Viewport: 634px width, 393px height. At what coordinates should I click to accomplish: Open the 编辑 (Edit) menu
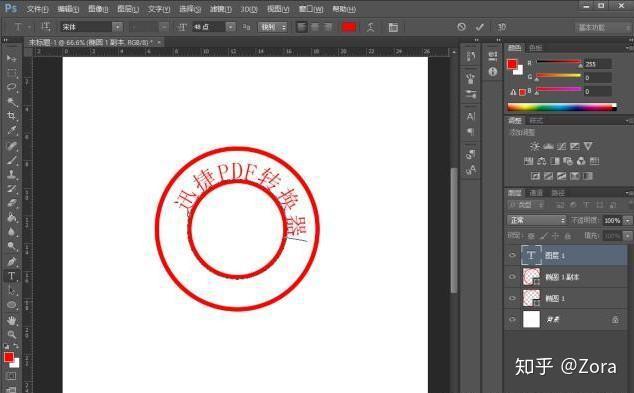tap(68, 9)
